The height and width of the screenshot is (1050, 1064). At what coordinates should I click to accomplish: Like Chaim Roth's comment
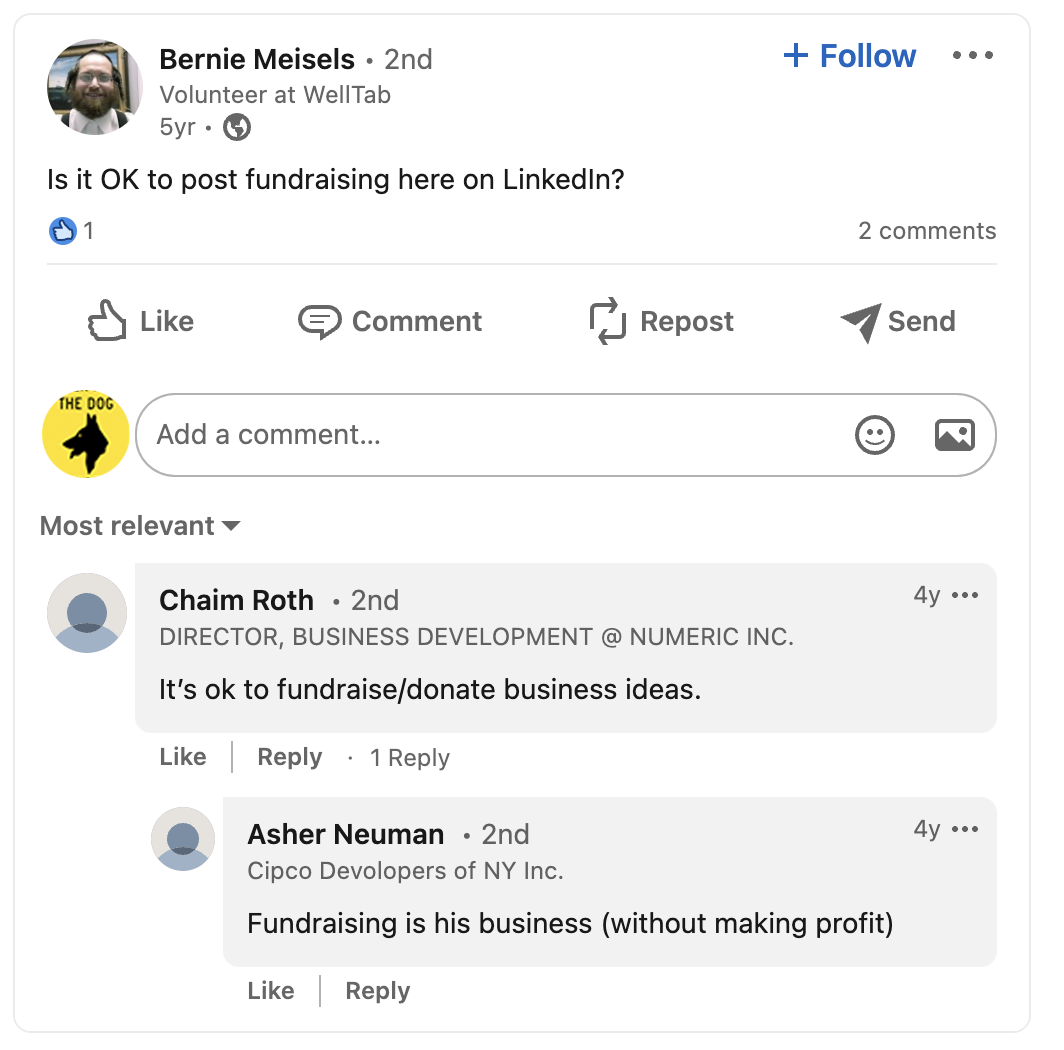tap(183, 757)
